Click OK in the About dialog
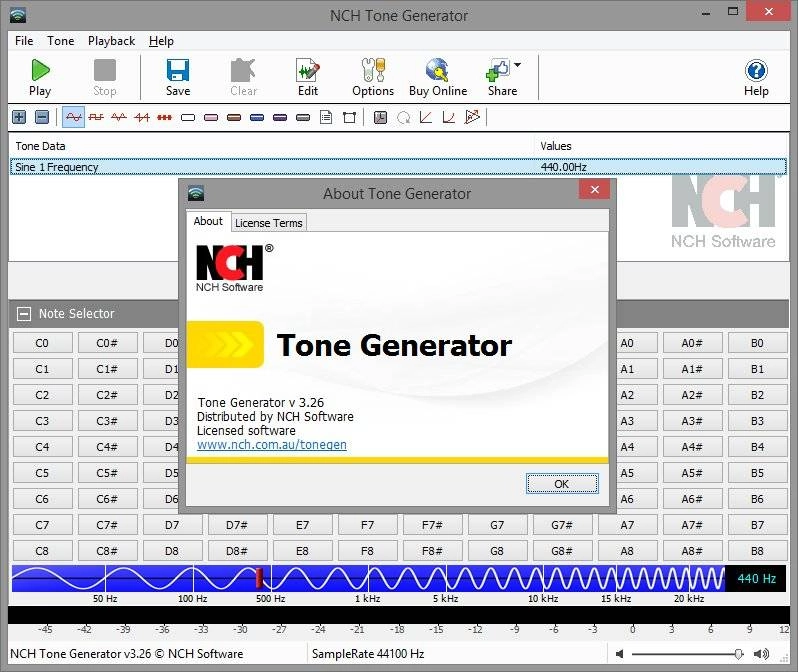The width and height of the screenshot is (798, 672). point(562,484)
